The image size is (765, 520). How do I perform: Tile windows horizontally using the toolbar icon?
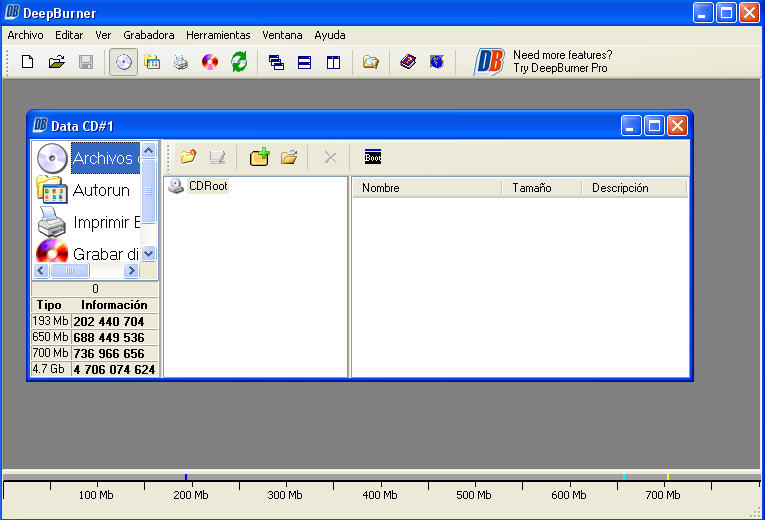tap(304, 62)
